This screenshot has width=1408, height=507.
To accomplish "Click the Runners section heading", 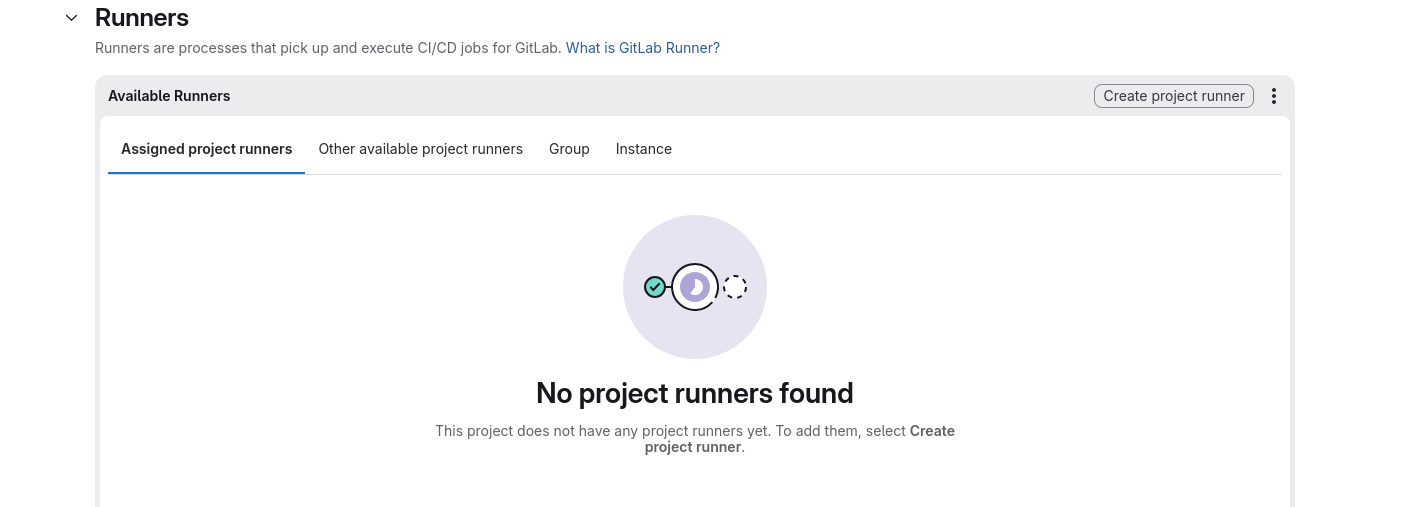I will pos(142,18).
